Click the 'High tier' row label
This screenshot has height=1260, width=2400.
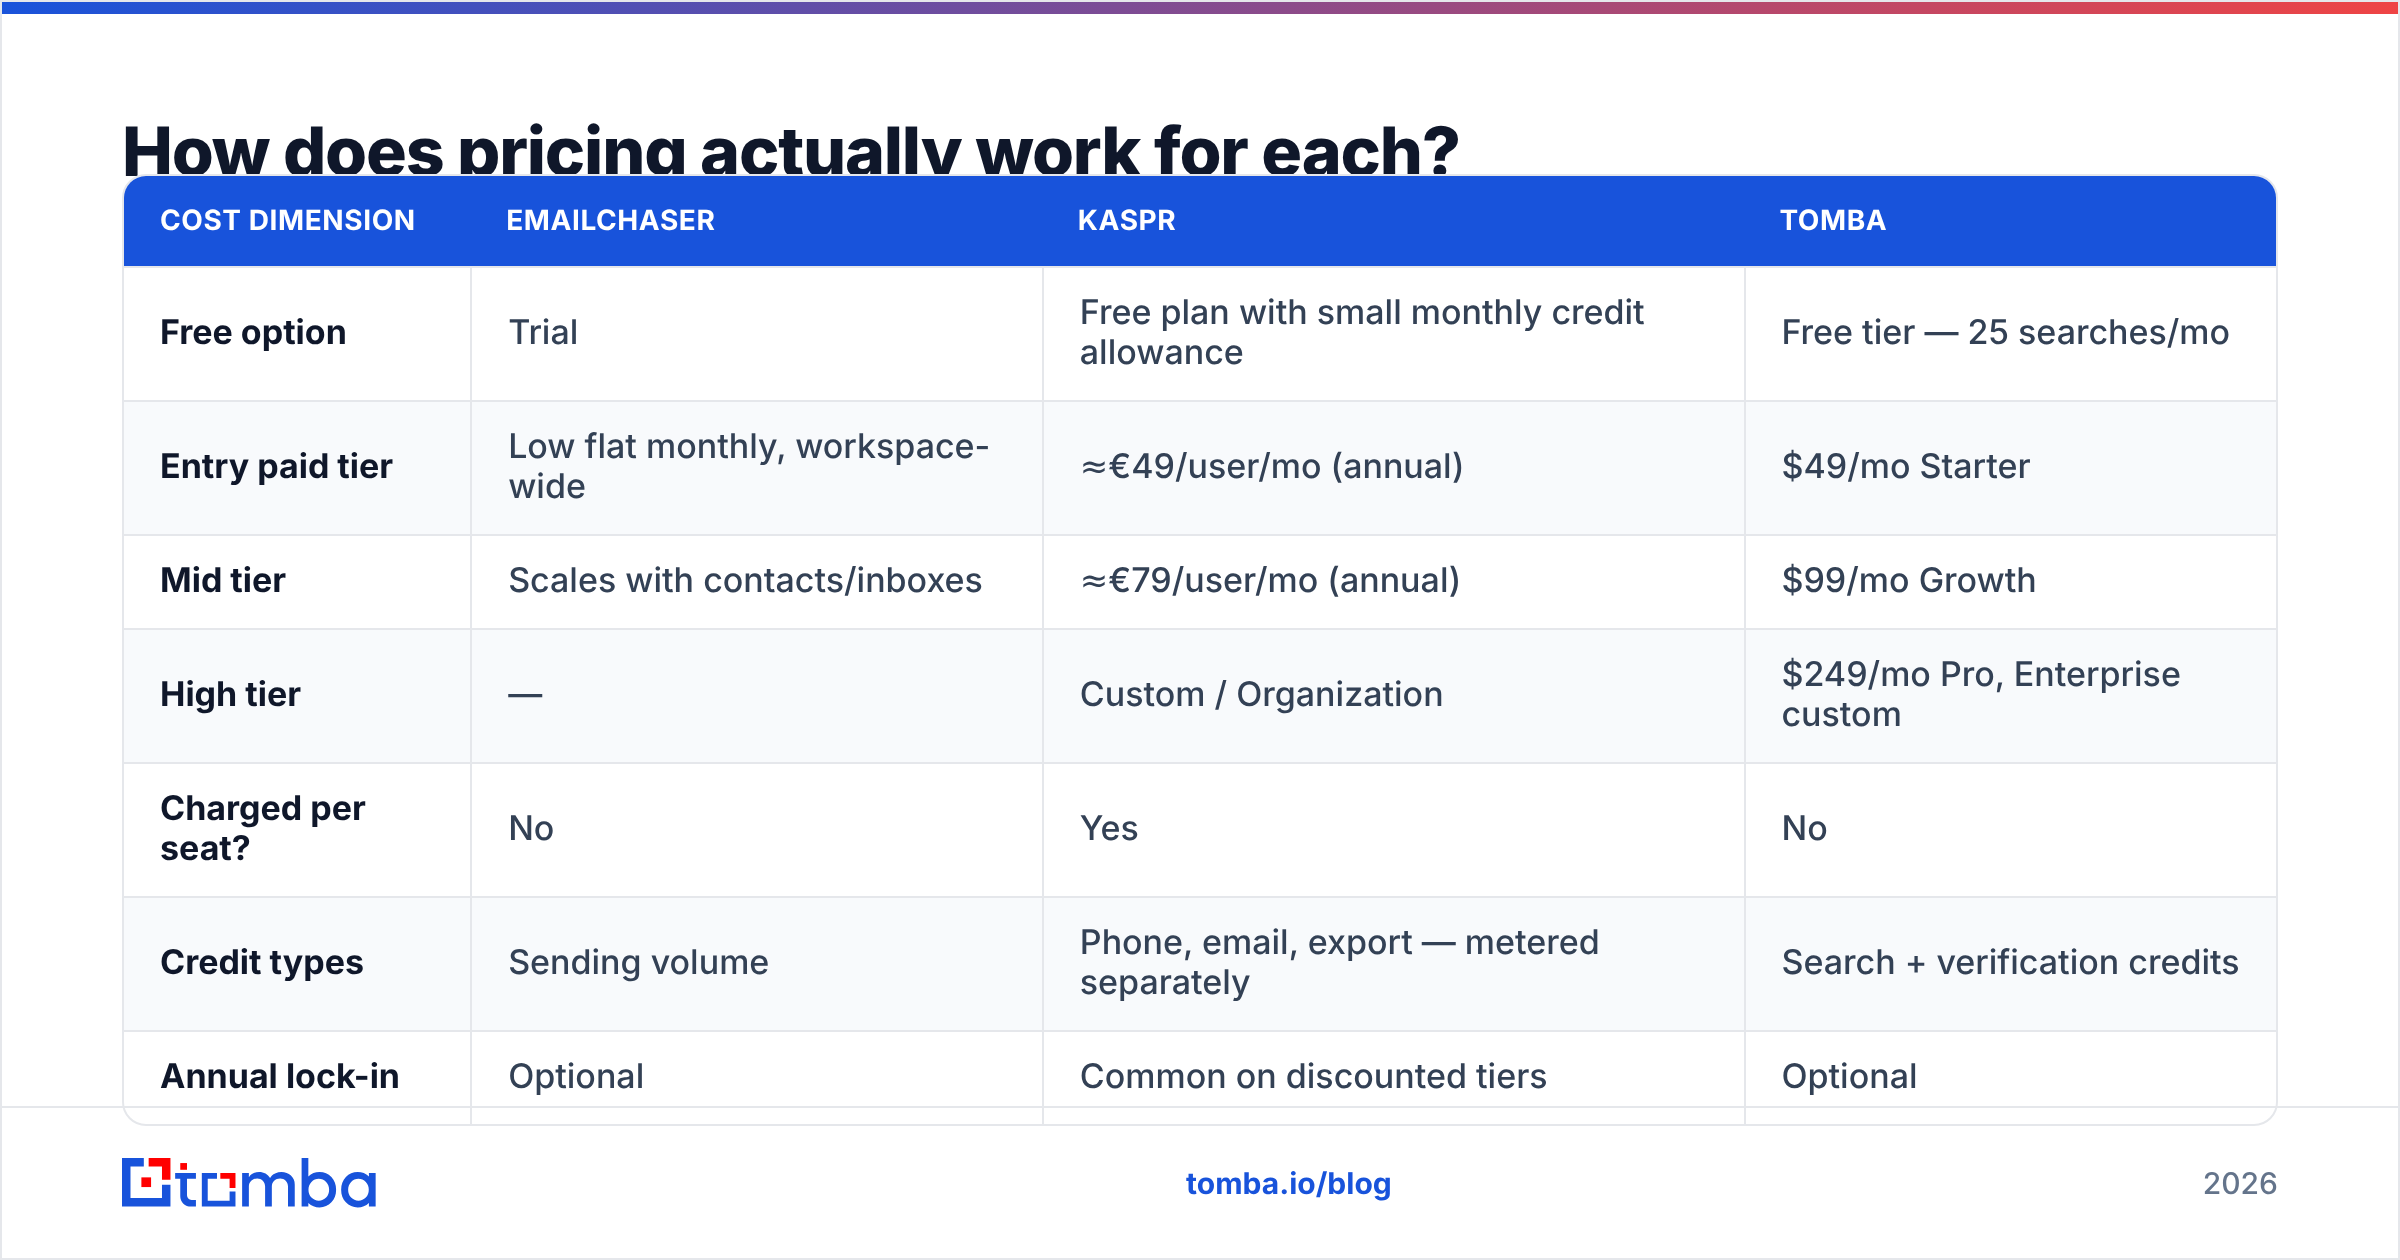click(x=230, y=694)
